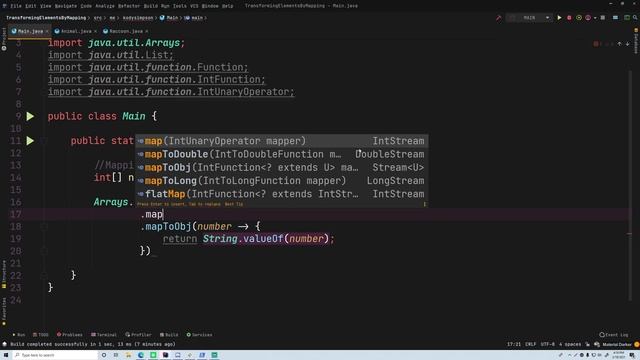
Task: Open the 4 spaces indent selector
Action: pos(570,344)
